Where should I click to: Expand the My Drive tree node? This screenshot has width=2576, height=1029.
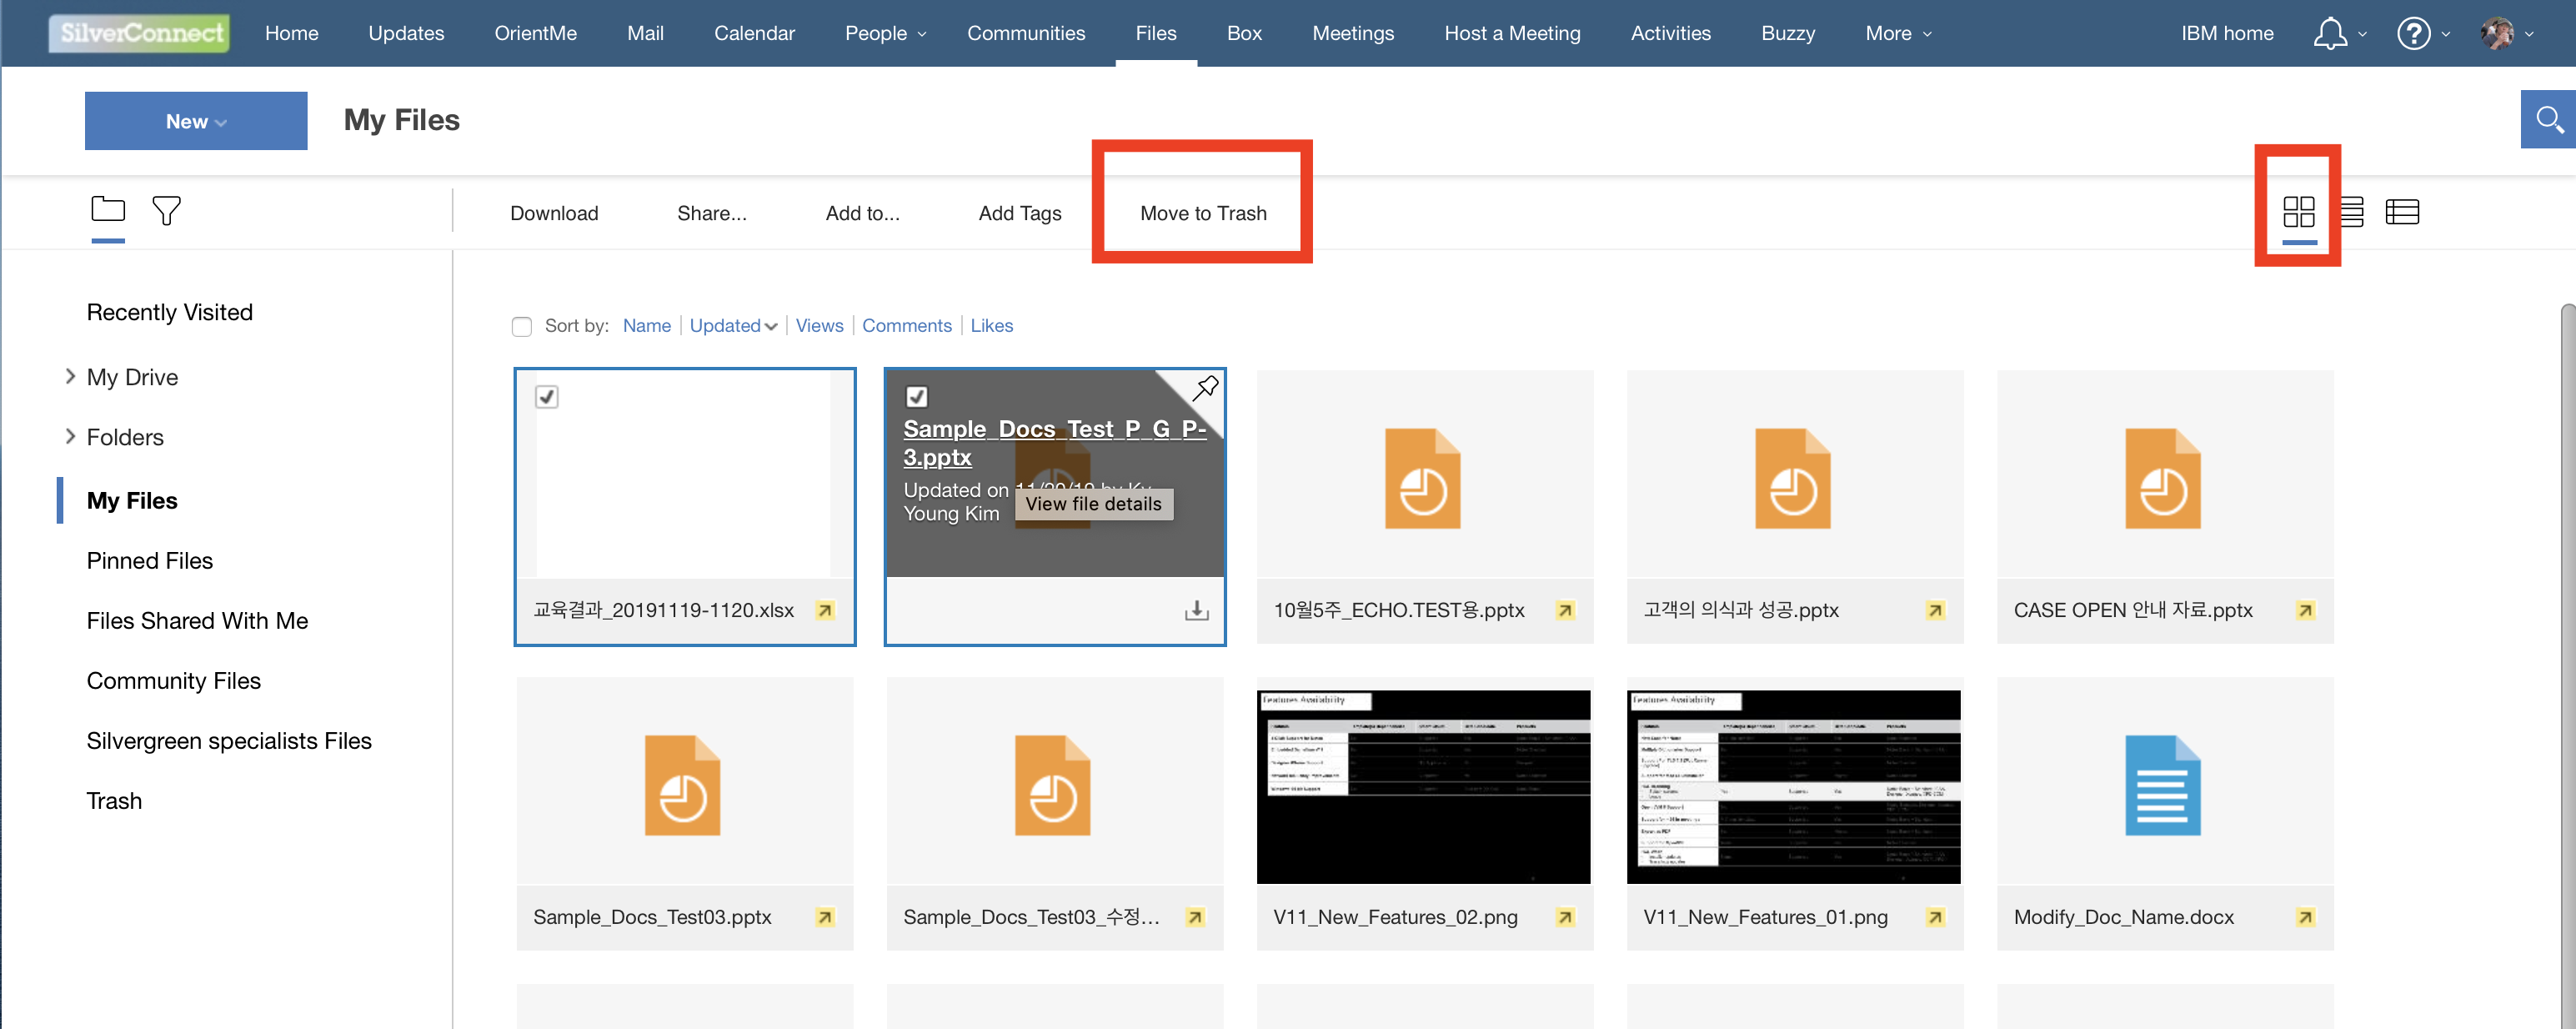tap(70, 376)
